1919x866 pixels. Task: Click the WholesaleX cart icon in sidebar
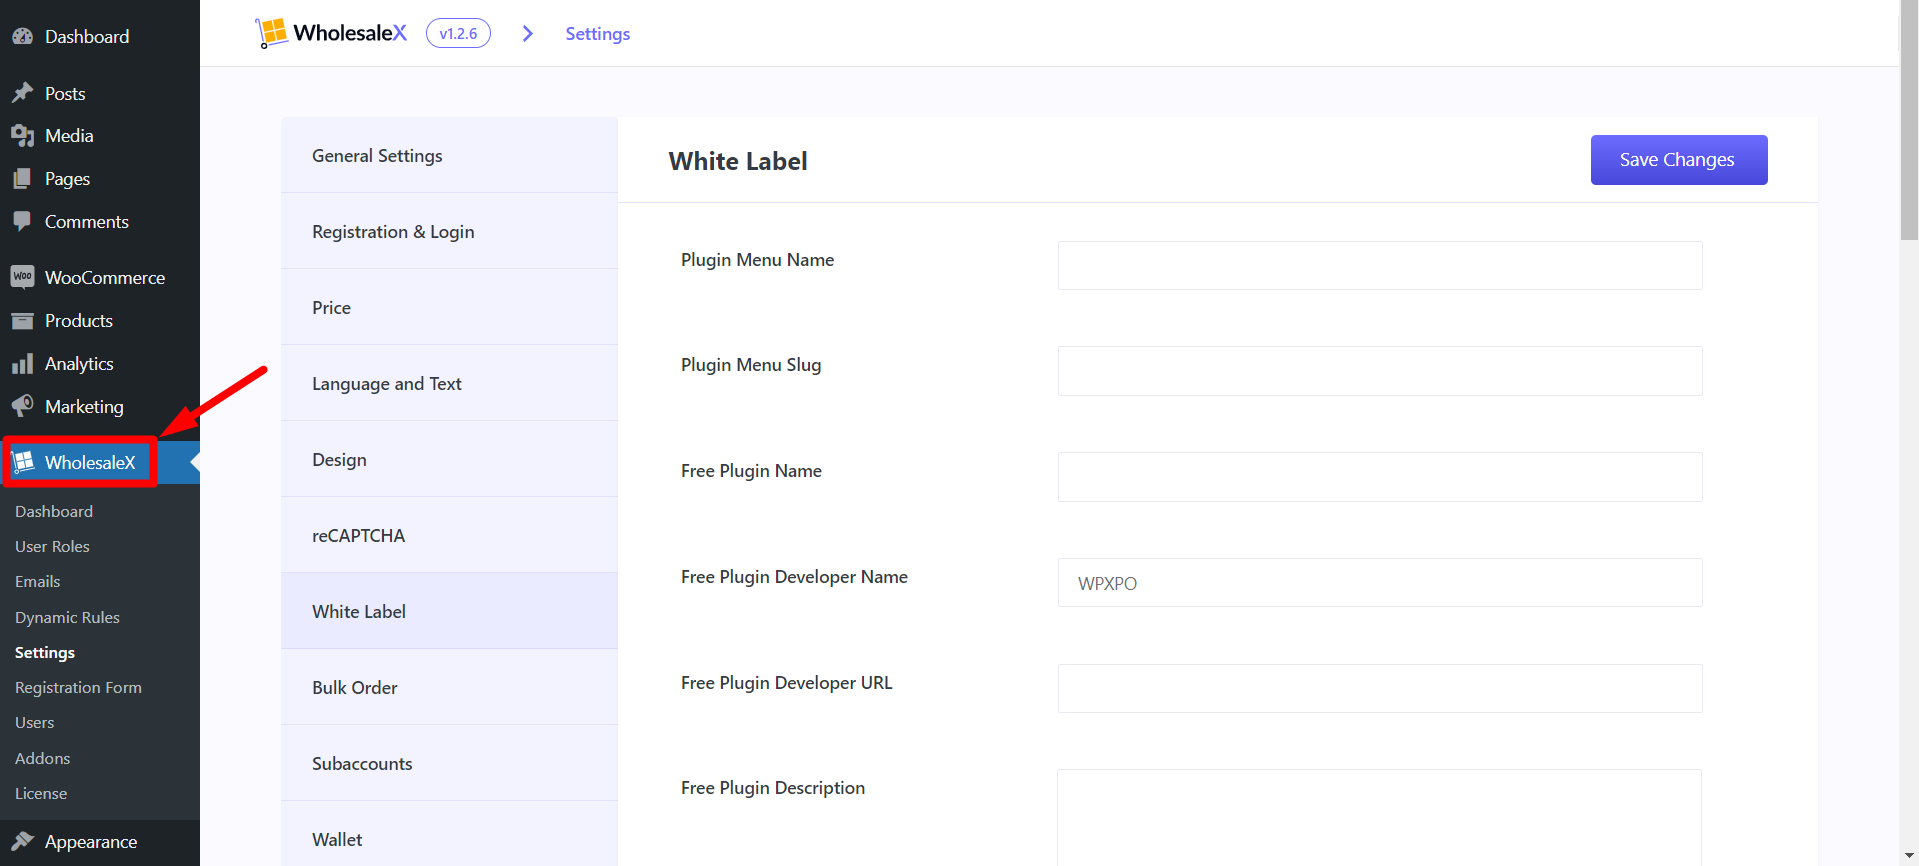23,462
